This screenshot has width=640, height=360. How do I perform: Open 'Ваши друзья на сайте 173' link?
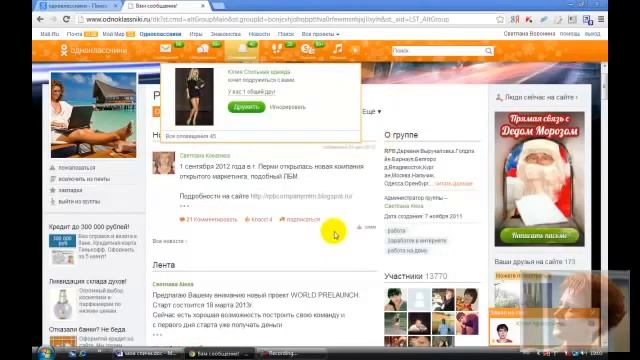[535, 262]
